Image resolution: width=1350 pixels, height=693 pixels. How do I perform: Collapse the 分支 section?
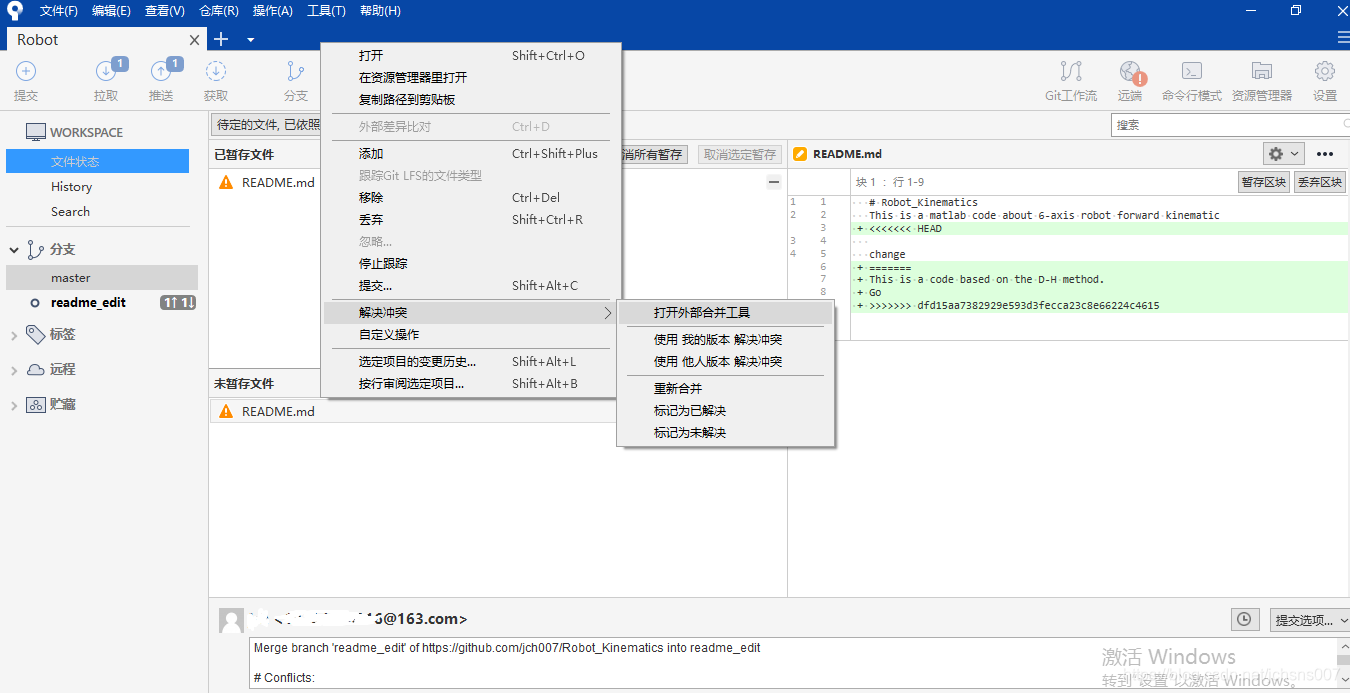tap(14, 250)
